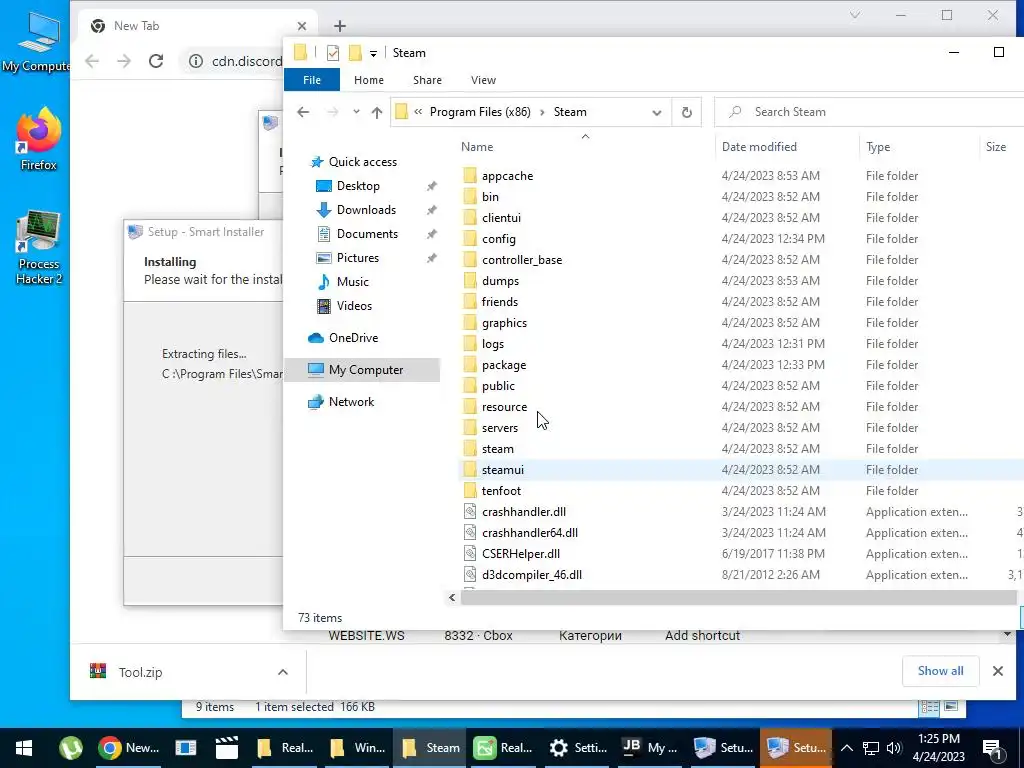The image size is (1024, 768).
Task: Select the steamui folder
Action: (502, 470)
